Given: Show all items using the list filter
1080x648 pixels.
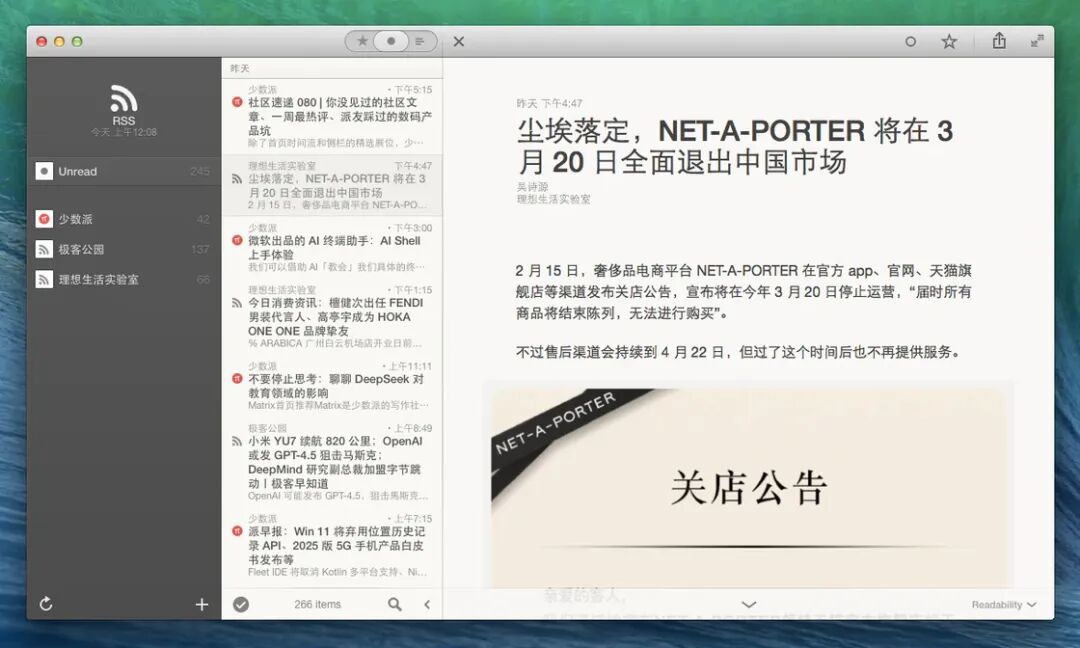Looking at the screenshot, I should click(420, 41).
